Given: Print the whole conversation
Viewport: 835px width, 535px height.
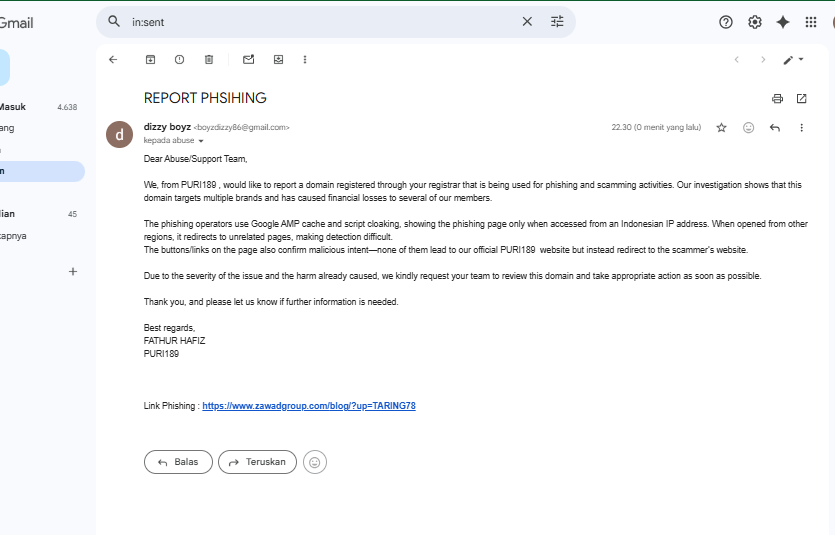Looking at the screenshot, I should coord(777,98).
